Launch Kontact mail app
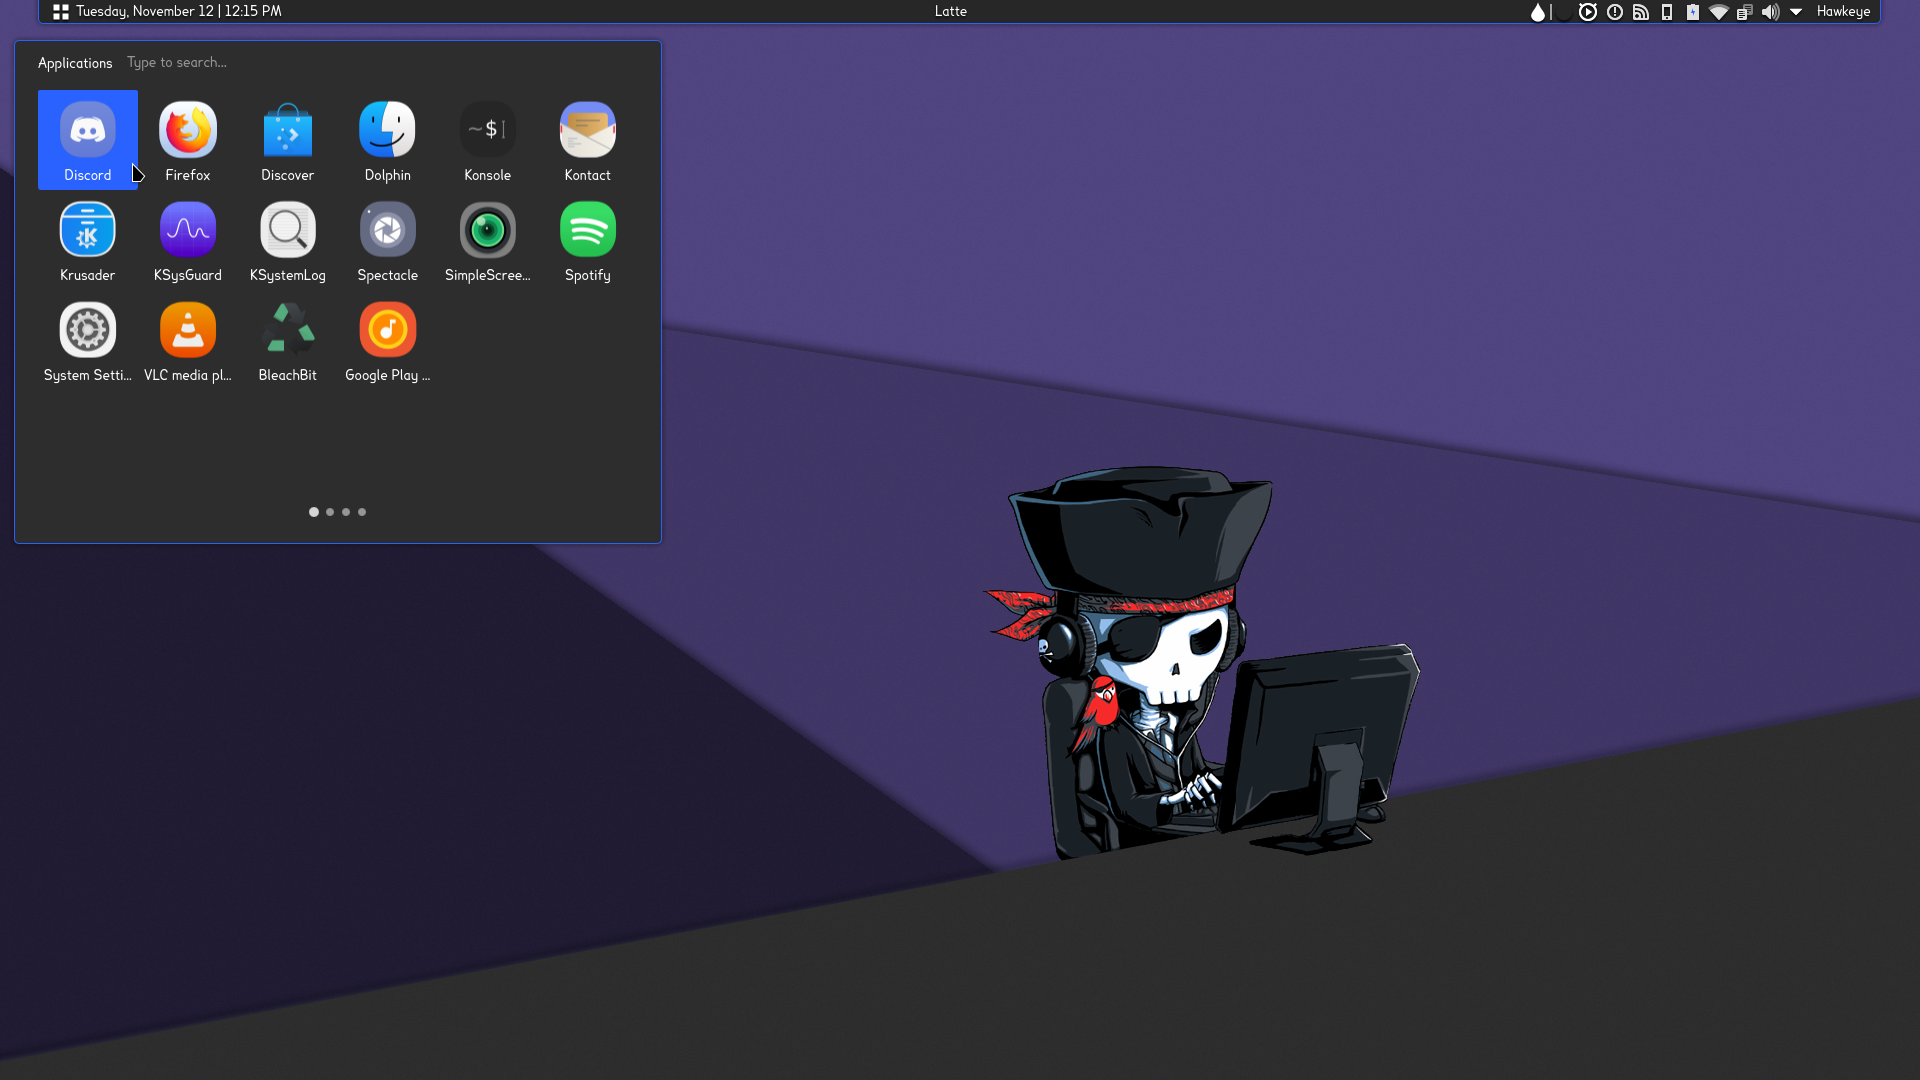Image resolution: width=1920 pixels, height=1080 pixels. [x=588, y=140]
